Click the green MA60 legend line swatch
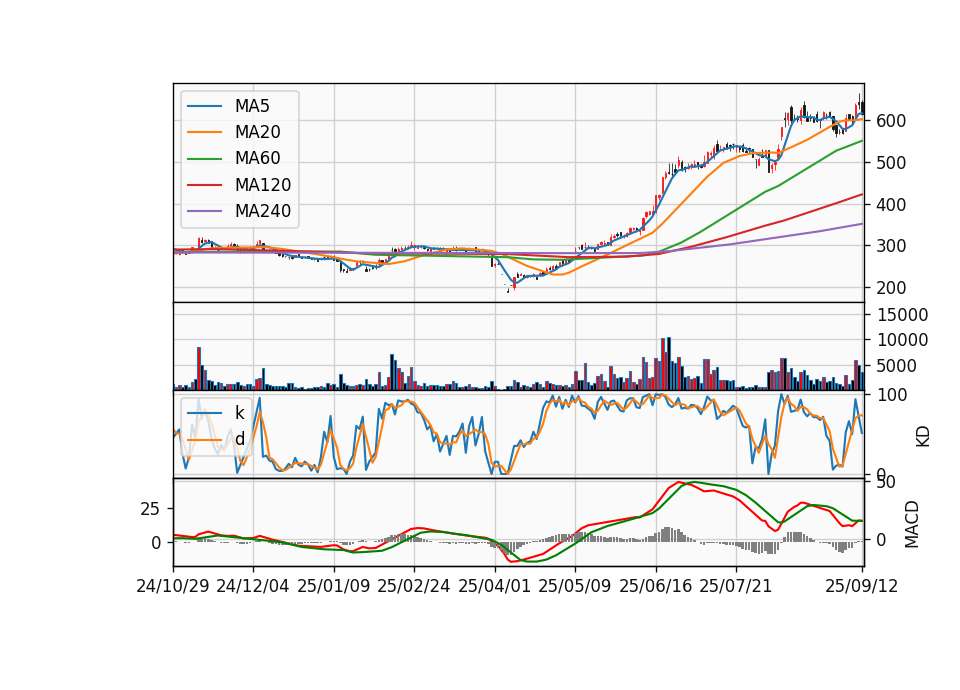The image size is (960, 690). (x=205, y=159)
